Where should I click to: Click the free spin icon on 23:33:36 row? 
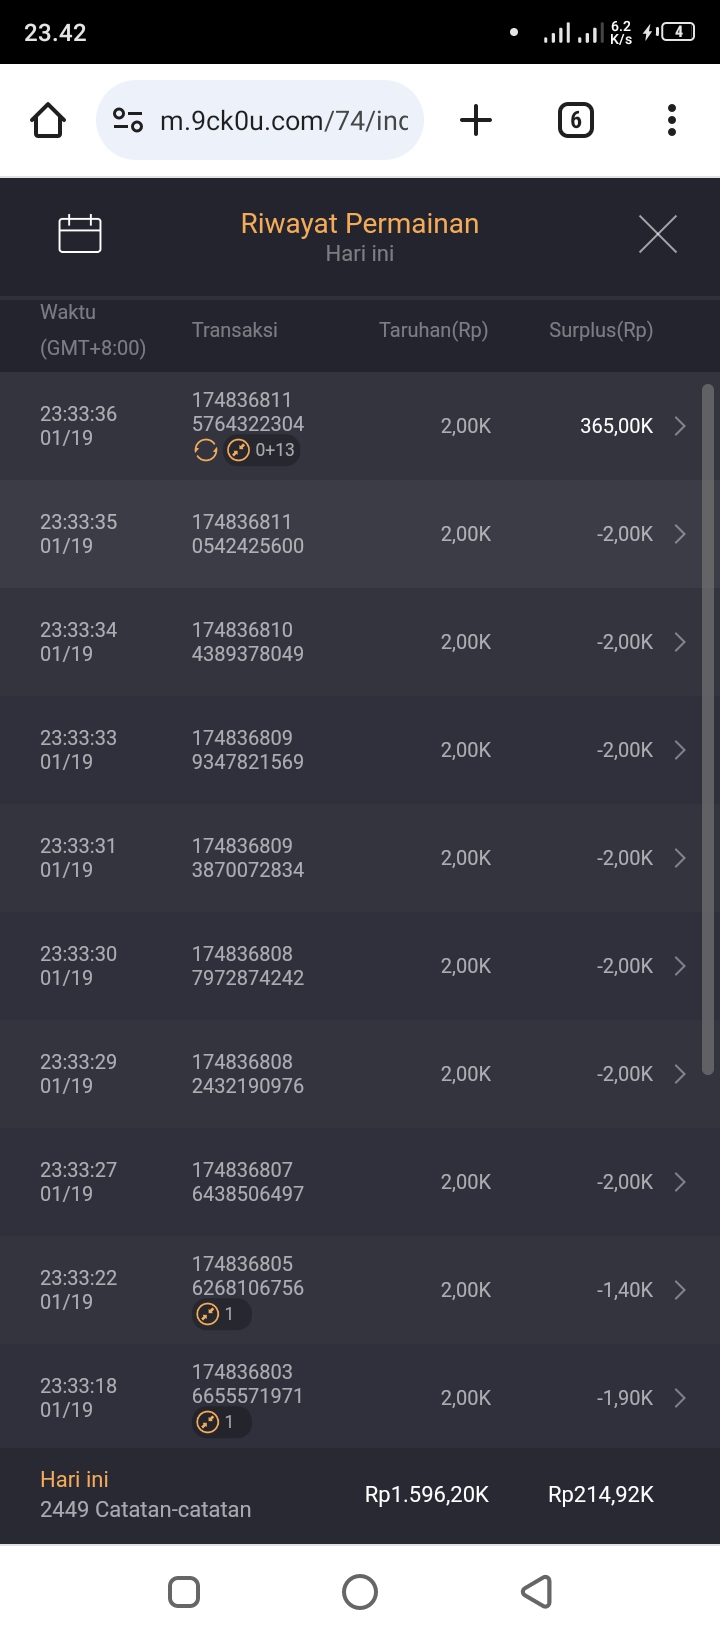pyautogui.click(x=205, y=451)
